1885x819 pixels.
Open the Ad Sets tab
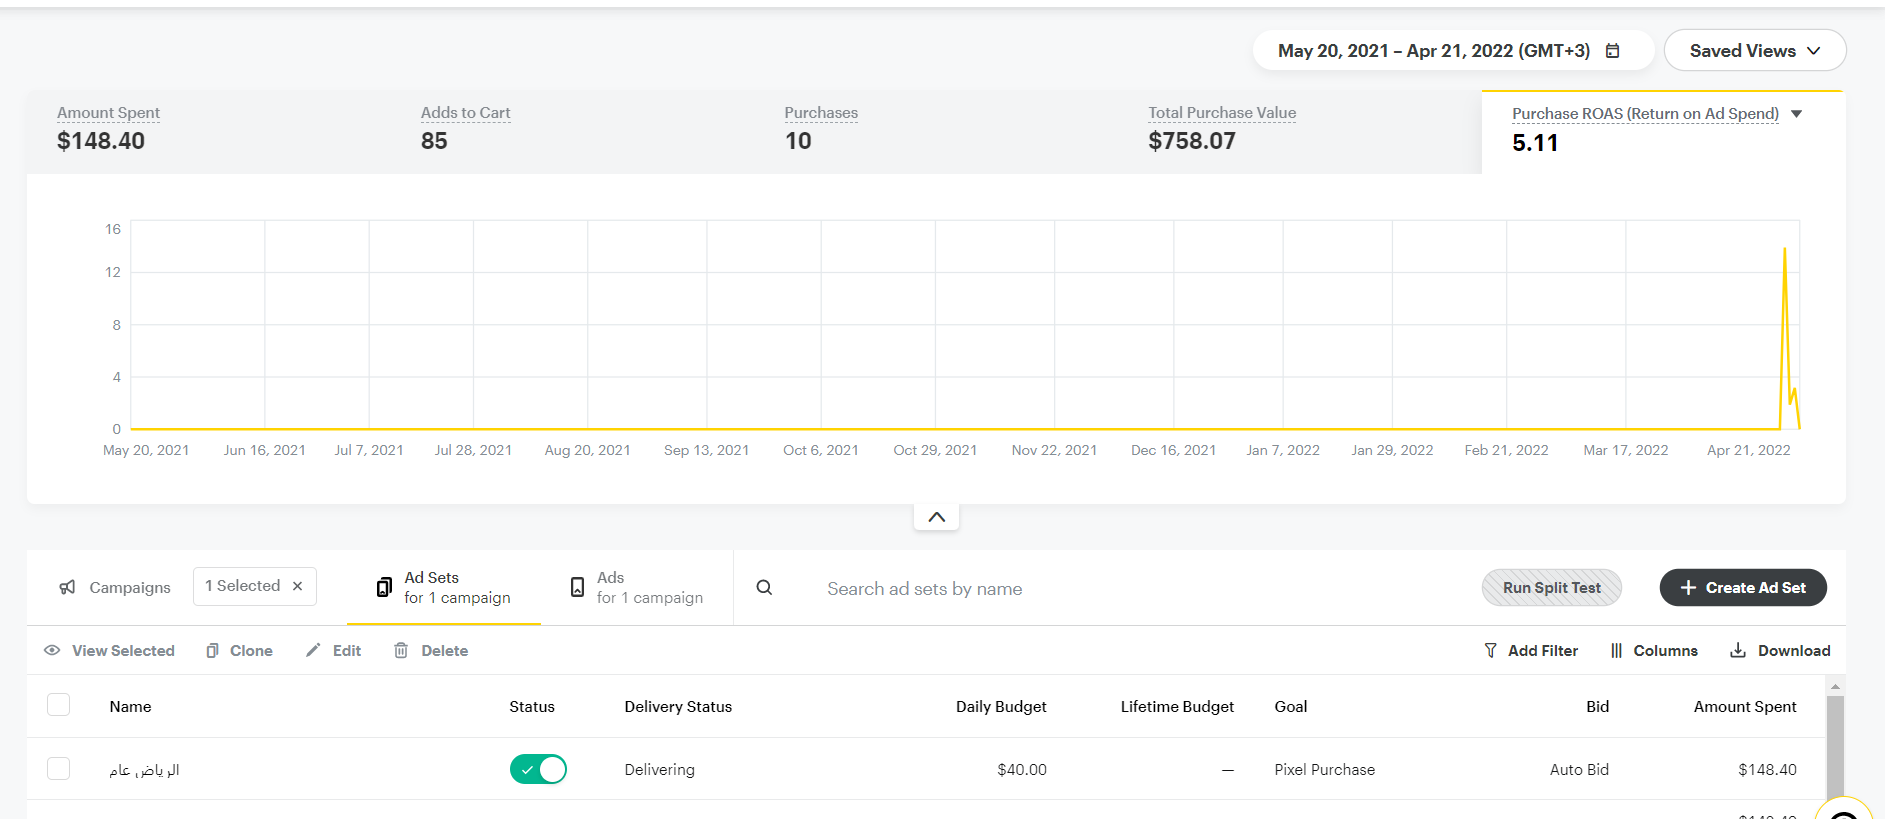(x=444, y=588)
